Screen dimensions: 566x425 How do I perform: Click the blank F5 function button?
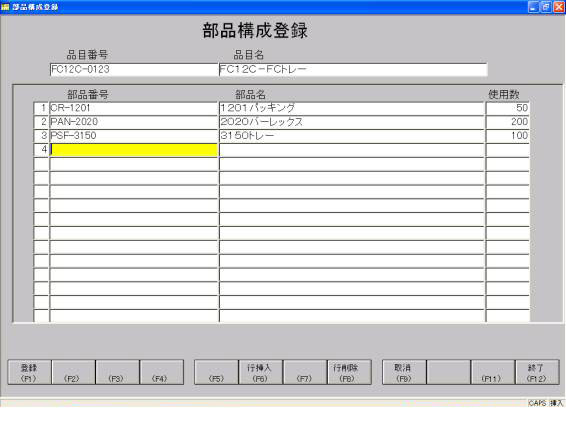click(216, 372)
